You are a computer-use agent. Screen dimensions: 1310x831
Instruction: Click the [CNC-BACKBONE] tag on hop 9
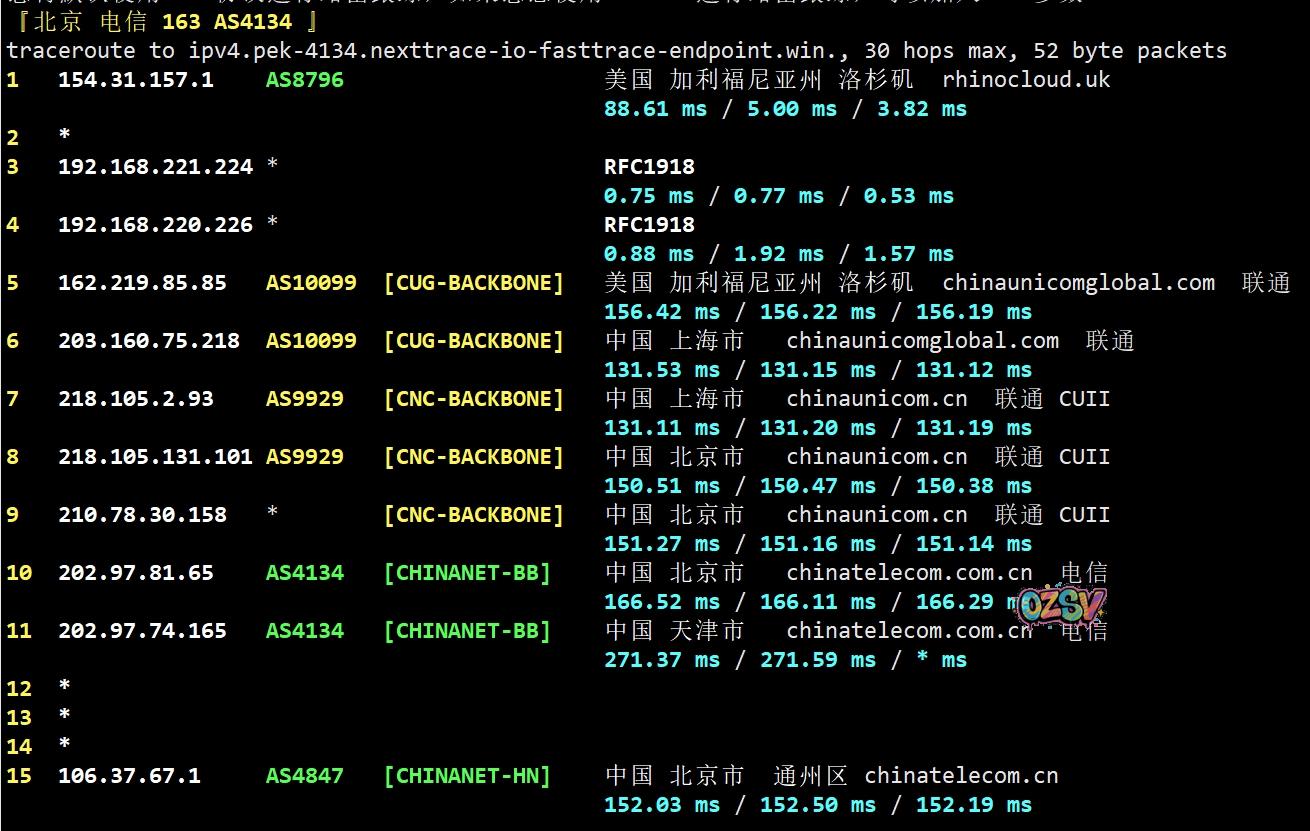click(473, 515)
